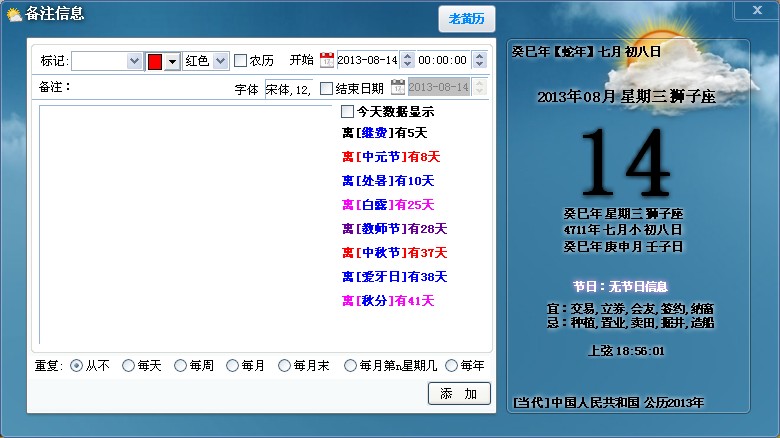
Task: Toggle the 今天数据显示 checkbox
Action: [x=348, y=112]
